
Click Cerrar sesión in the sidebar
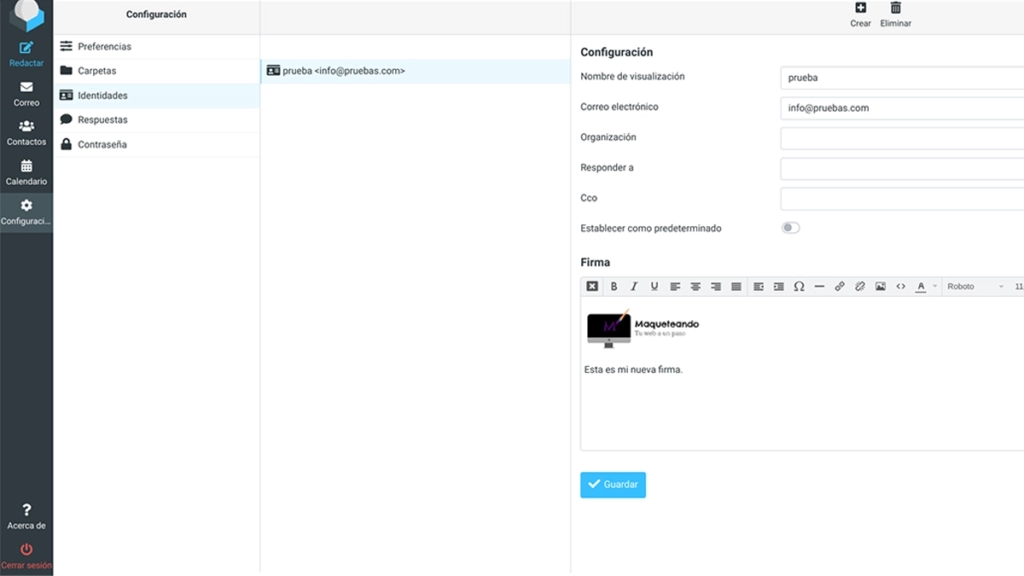click(26, 556)
